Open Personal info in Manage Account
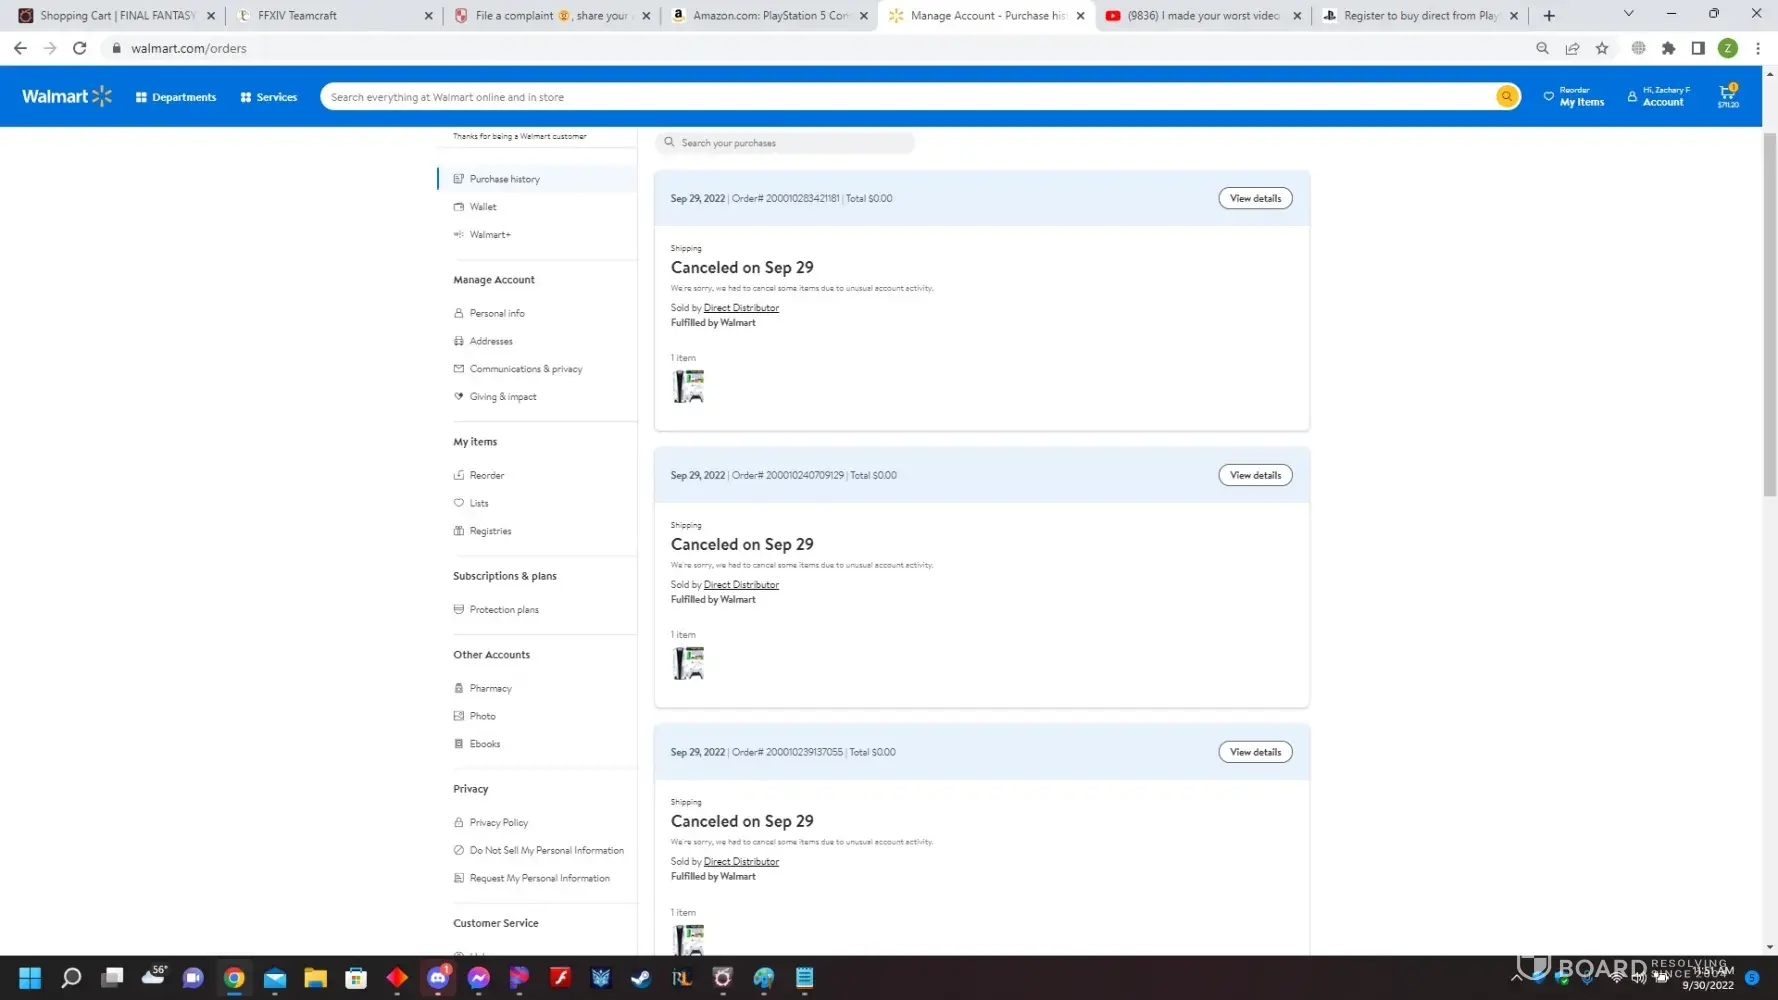 pos(497,313)
